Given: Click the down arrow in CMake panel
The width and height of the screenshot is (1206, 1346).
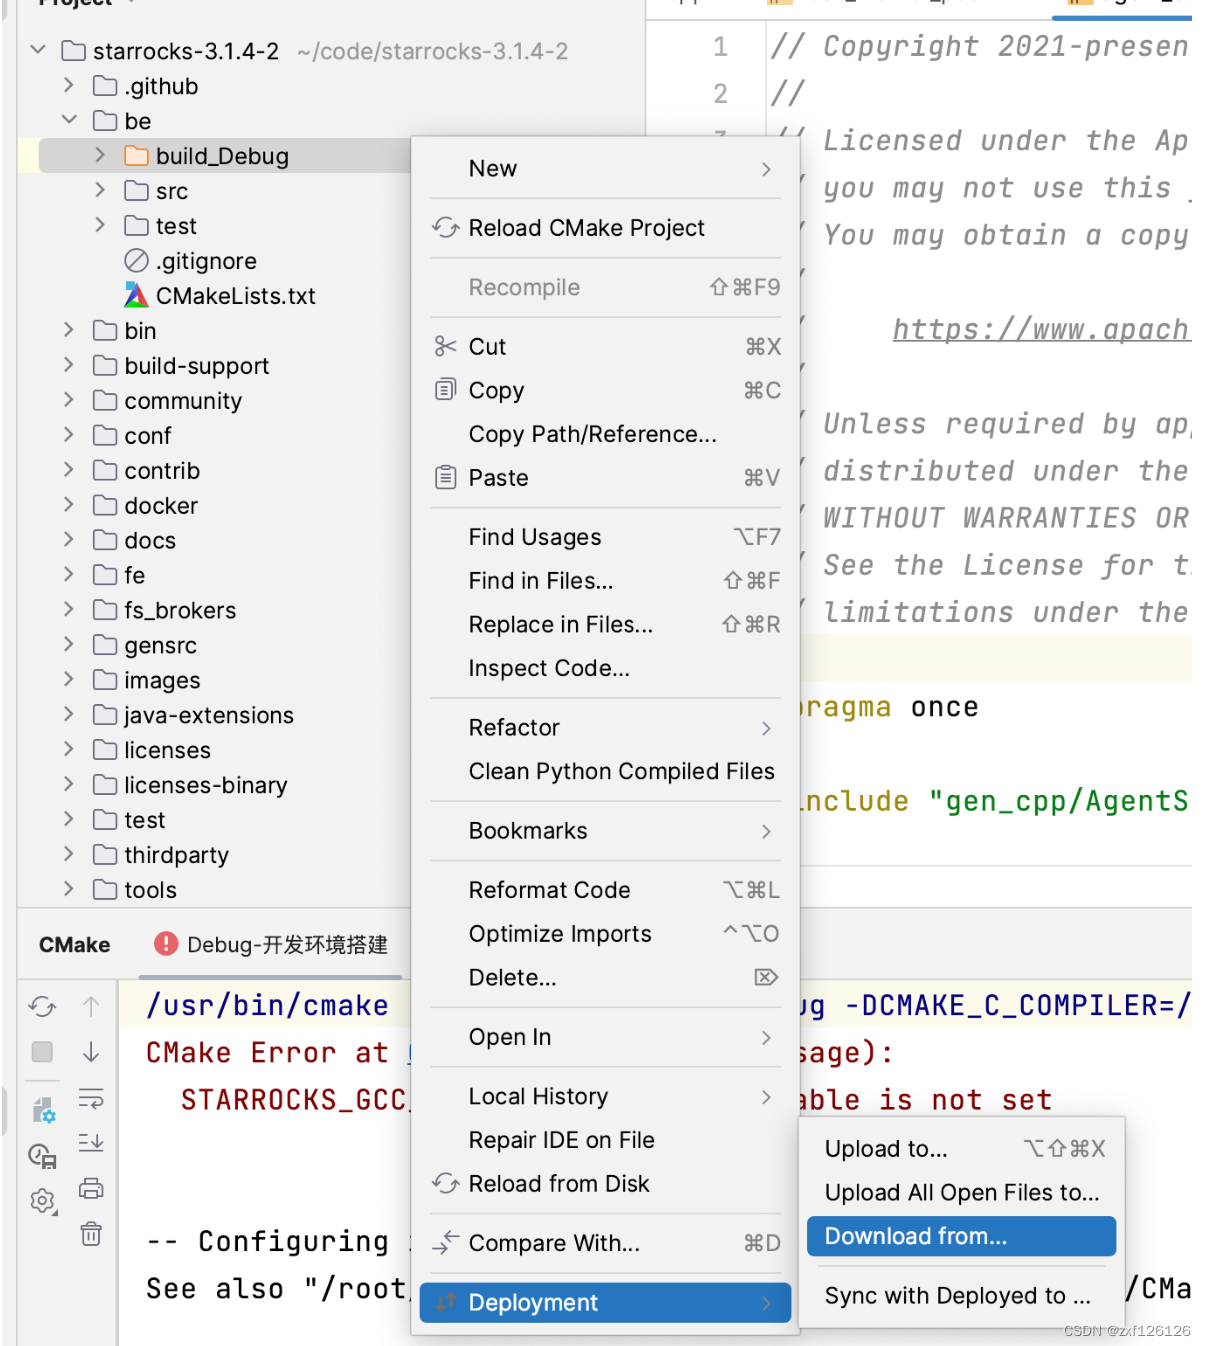Looking at the screenshot, I should coord(91,1052).
